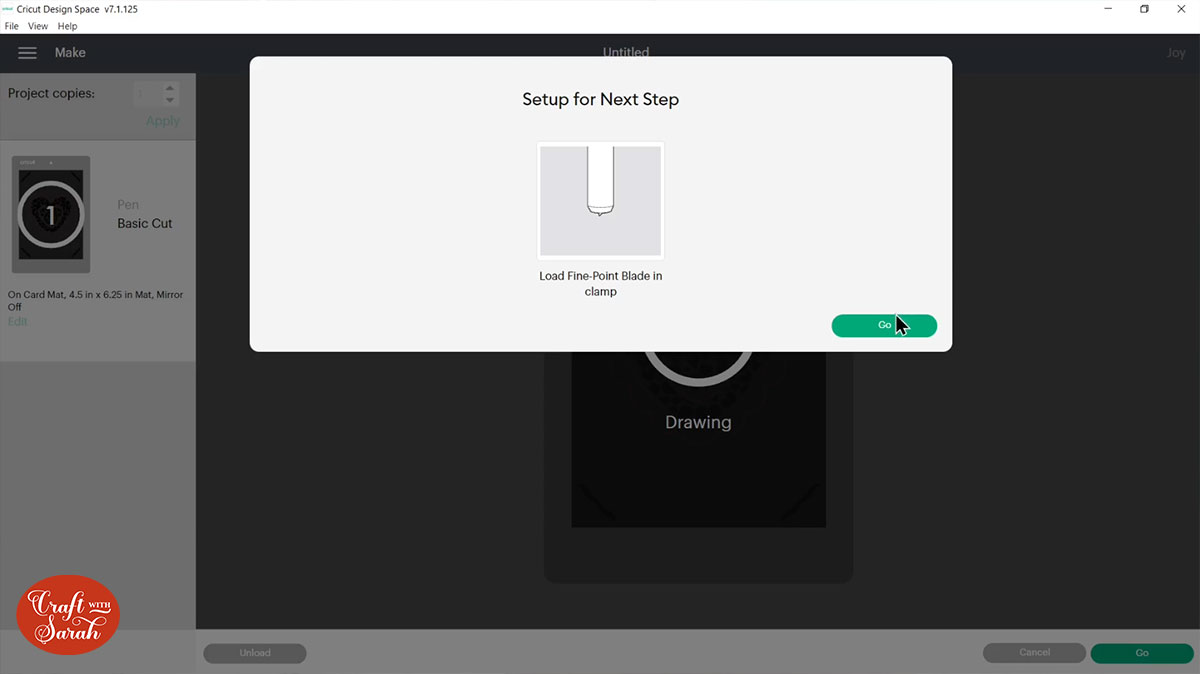Increase project copies with up arrow
The height and width of the screenshot is (674, 1200).
pos(170,88)
